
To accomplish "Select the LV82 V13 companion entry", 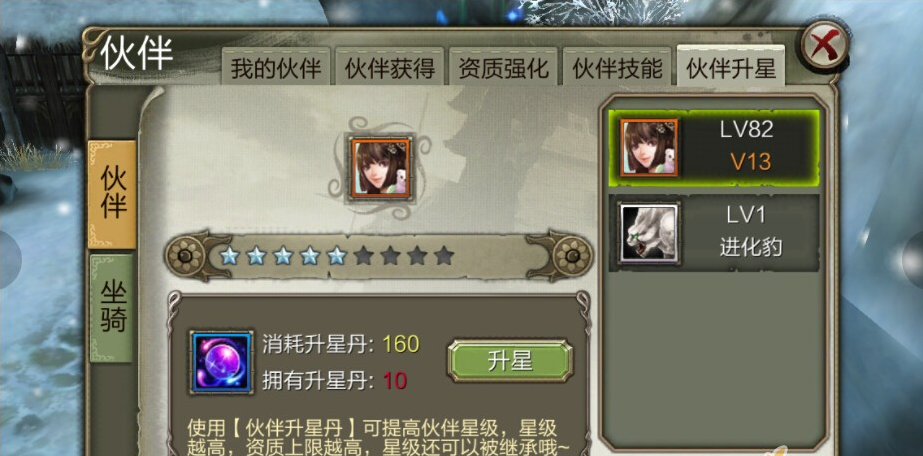I will (x=713, y=148).
